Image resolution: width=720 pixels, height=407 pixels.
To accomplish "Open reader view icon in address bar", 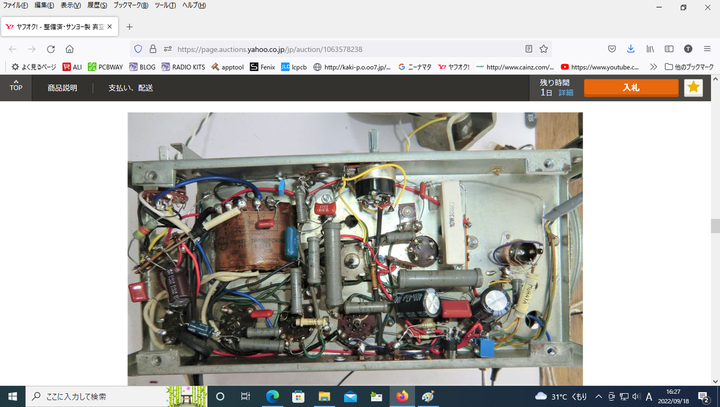I will 528,48.
